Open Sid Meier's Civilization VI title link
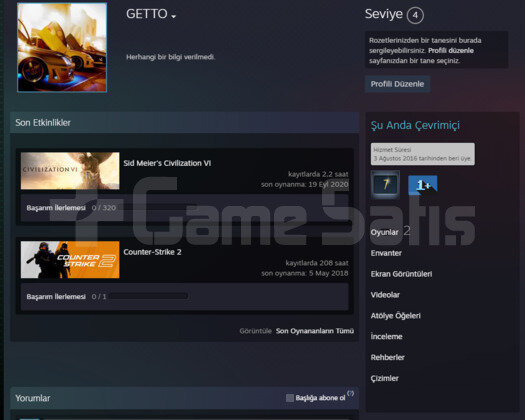 [x=167, y=163]
